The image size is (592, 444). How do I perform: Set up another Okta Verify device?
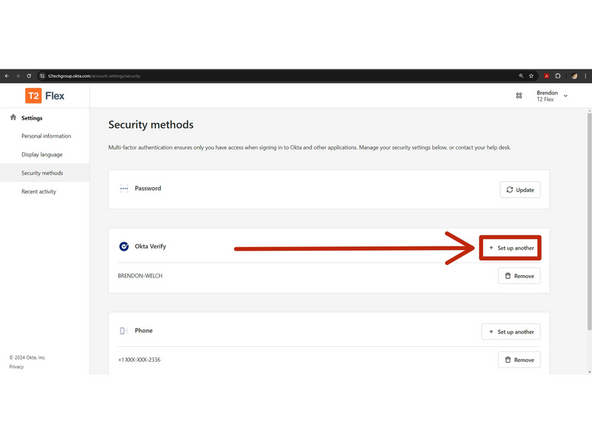[x=511, y=248]
